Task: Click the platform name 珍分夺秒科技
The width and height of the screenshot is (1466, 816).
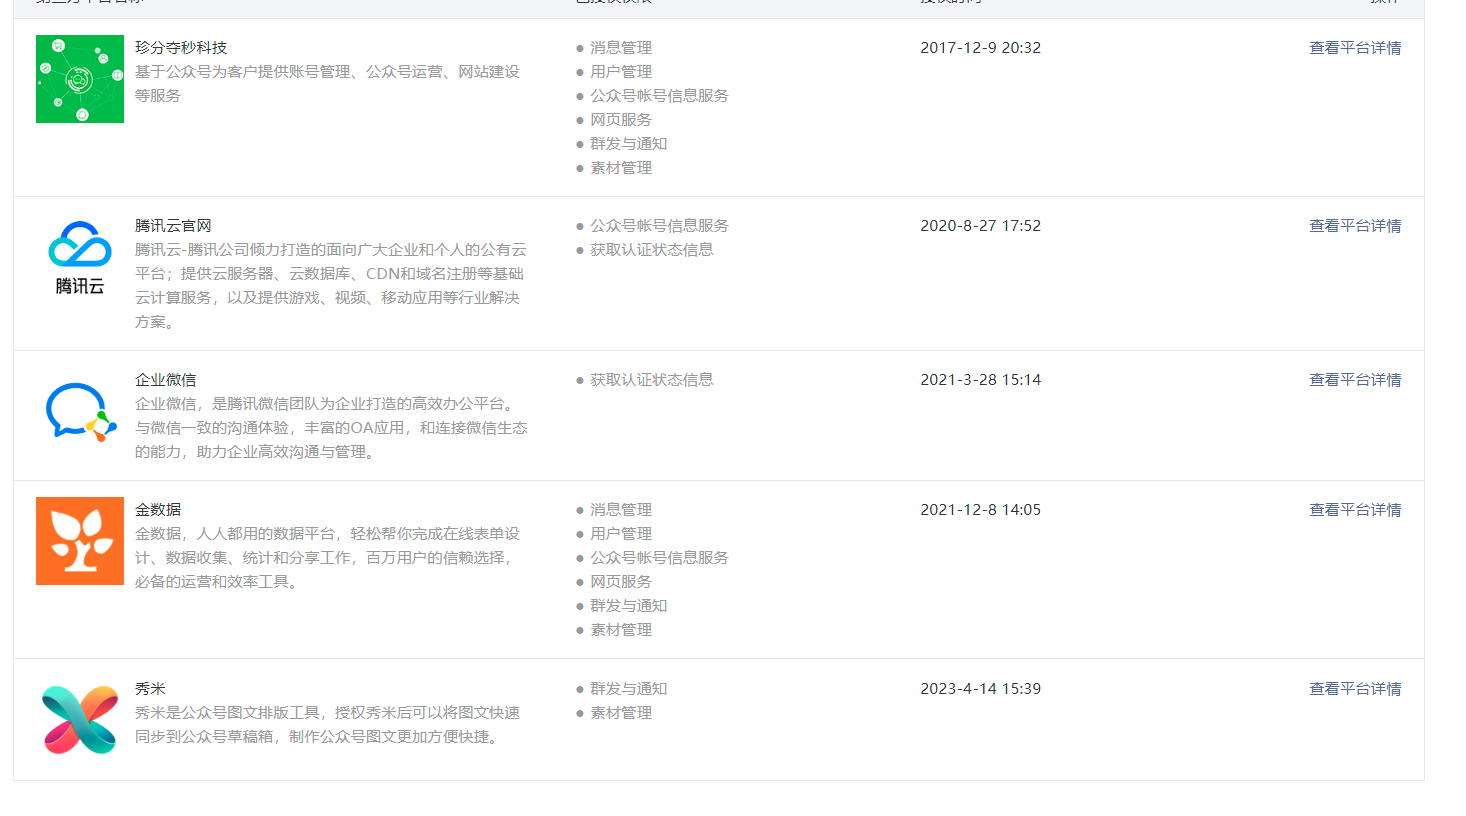Action: (x=181, y=48)
